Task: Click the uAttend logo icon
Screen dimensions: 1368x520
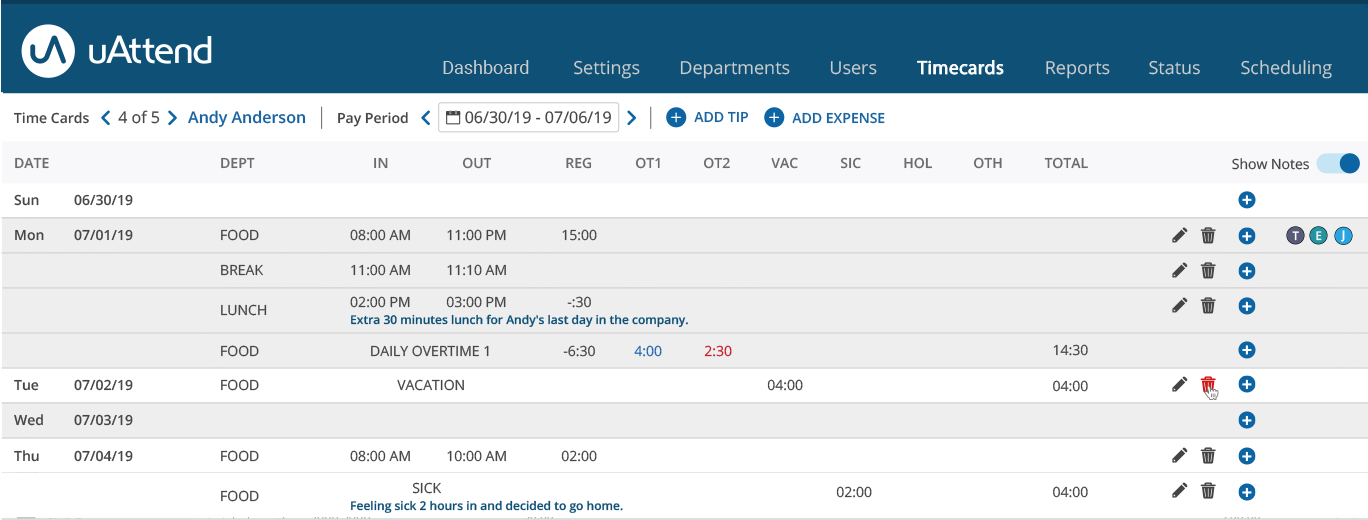Action: coord(49,50)
